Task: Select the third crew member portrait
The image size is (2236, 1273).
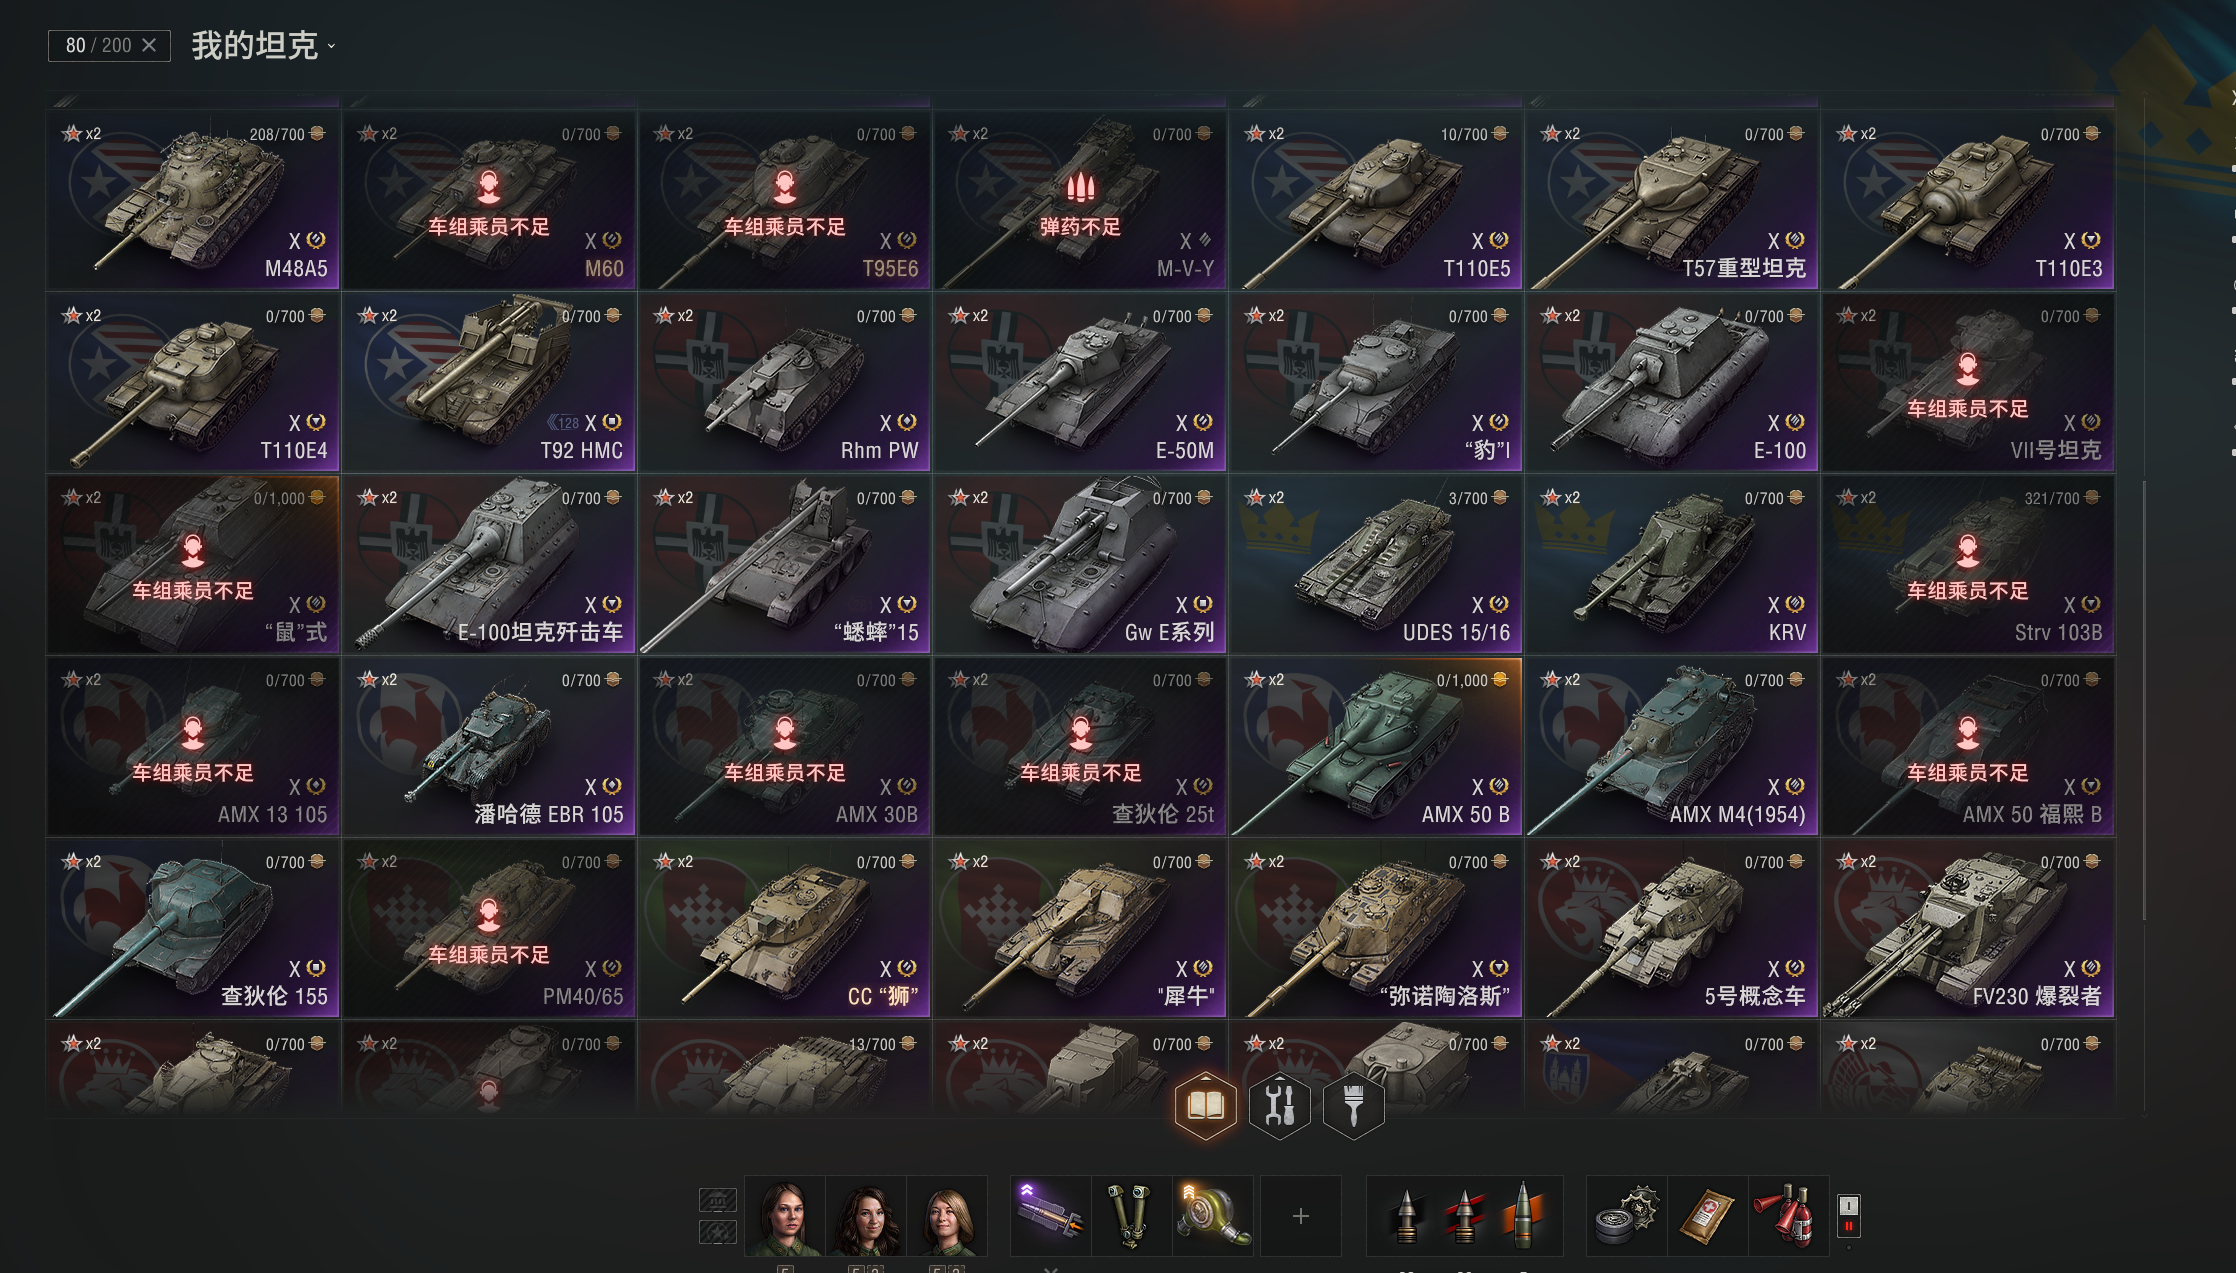Action: pyautogui.click(x=947, y=1216)
